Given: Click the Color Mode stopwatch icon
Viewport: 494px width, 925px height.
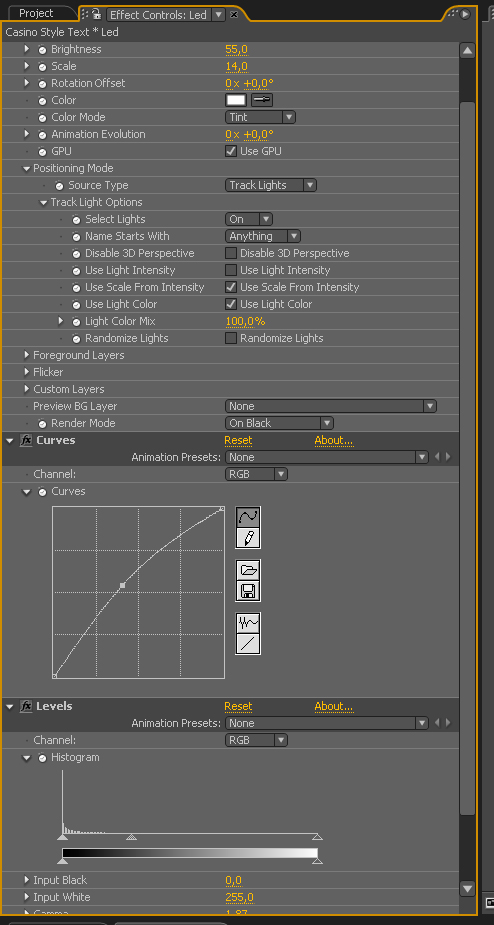Looking at the screenshot, I should tap(42, 117).
